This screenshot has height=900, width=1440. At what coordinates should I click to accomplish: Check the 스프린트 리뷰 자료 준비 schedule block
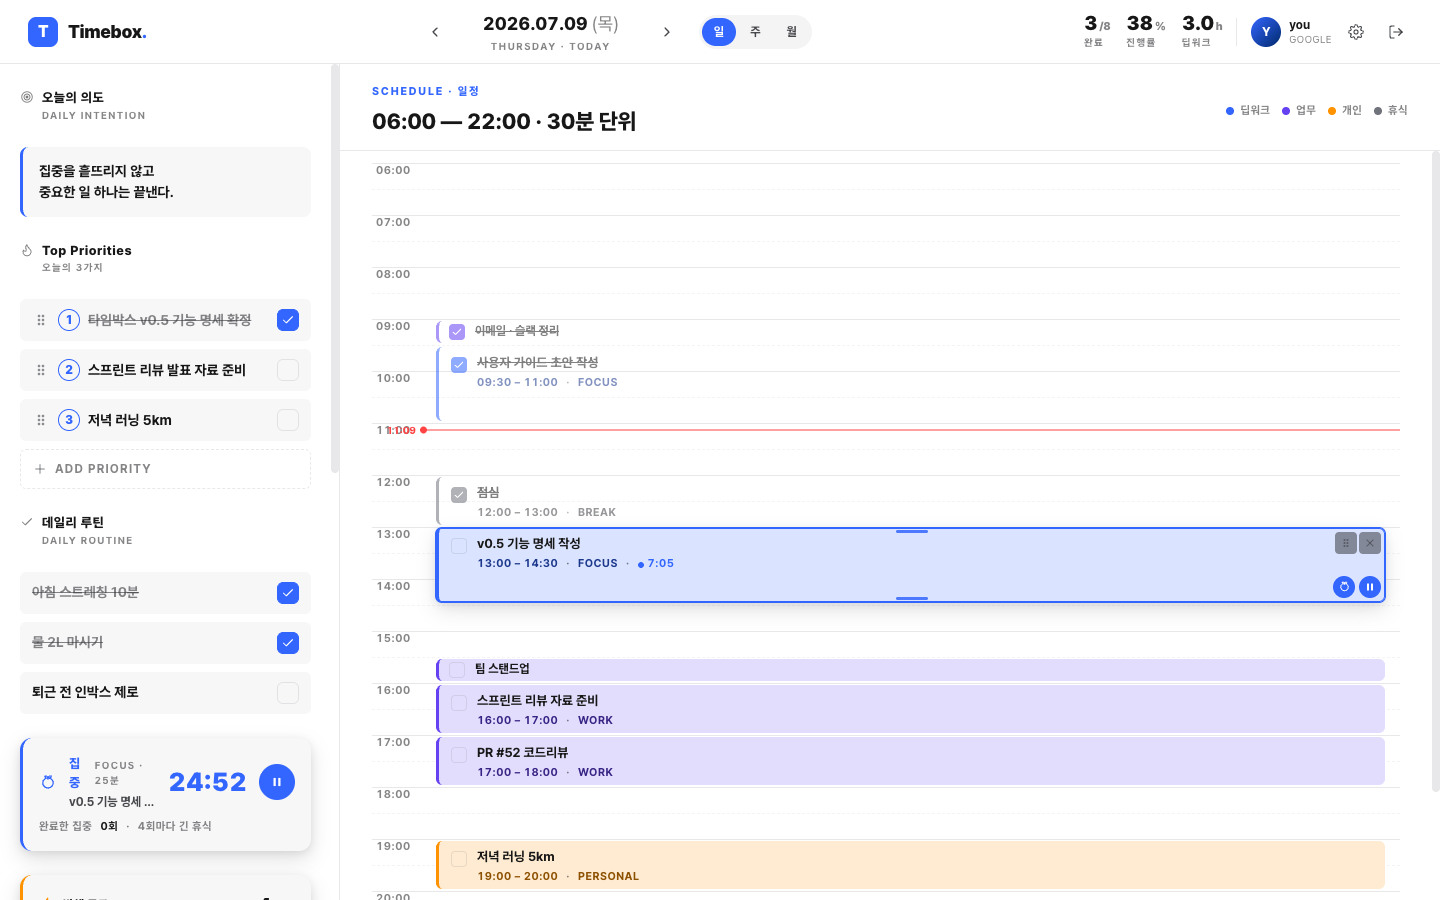point(459,703)
